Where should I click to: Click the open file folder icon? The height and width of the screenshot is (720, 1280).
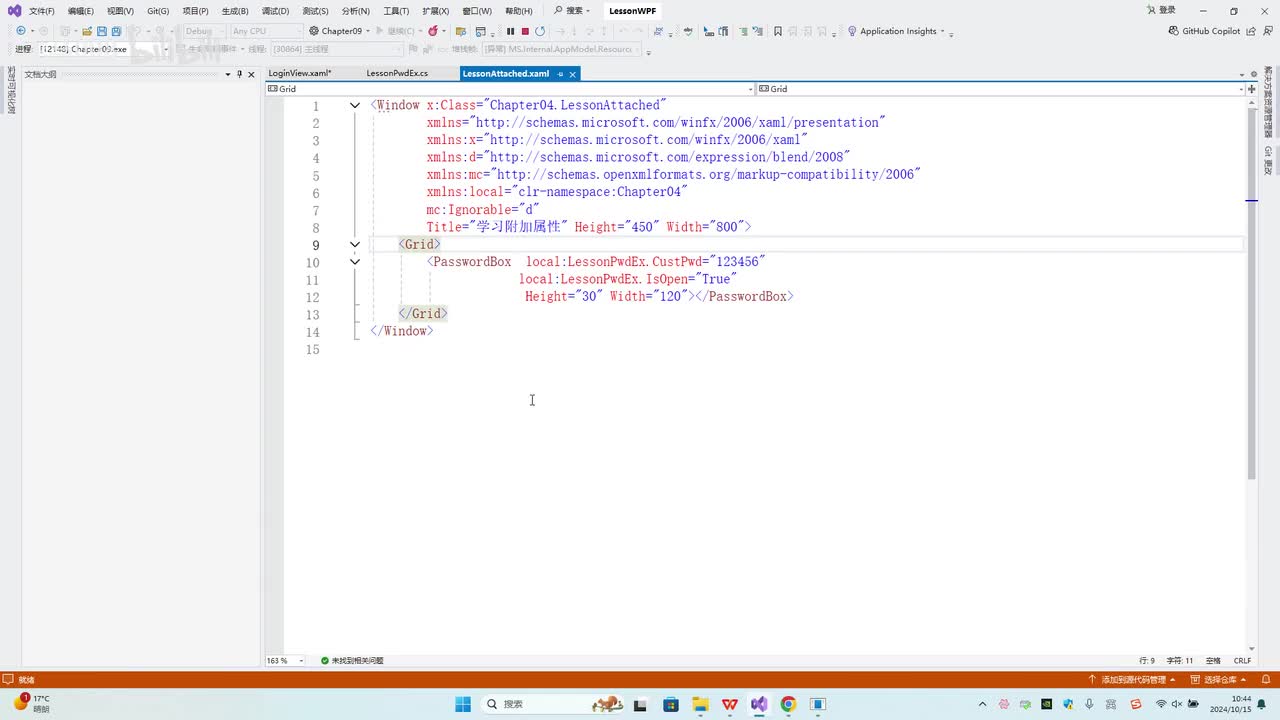(x=87, y=31)
